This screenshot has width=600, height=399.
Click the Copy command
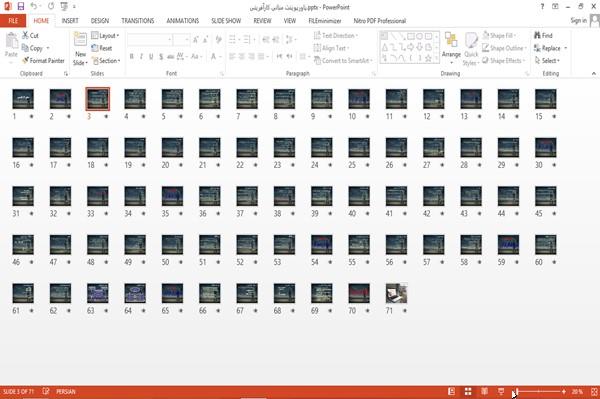(x=32, y=48)
